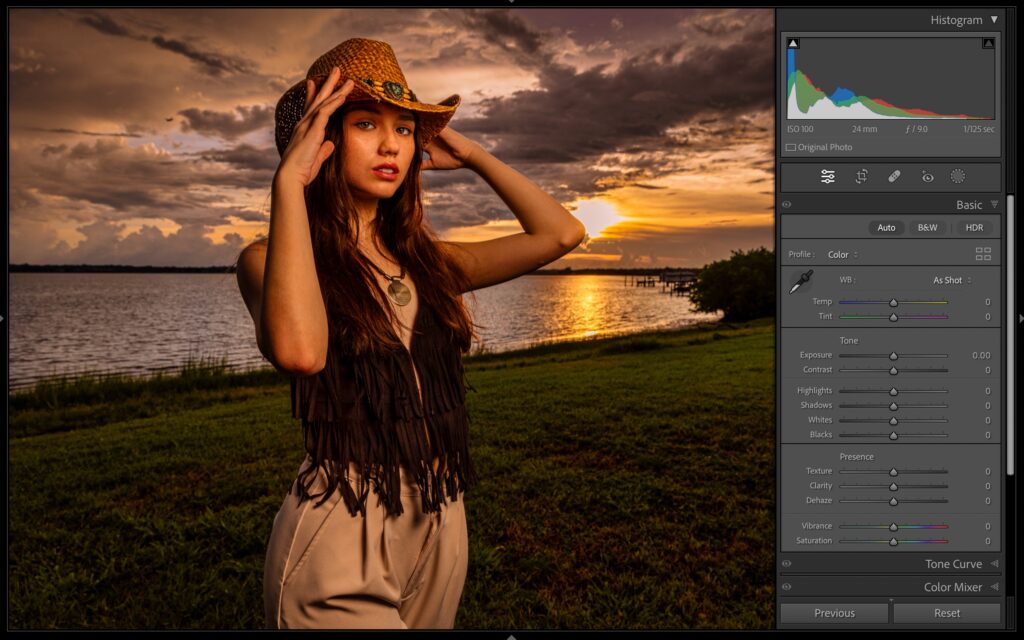1024x640 pixels.
Task: Activate the Crop overlay tool
Action: pos(861,177)
